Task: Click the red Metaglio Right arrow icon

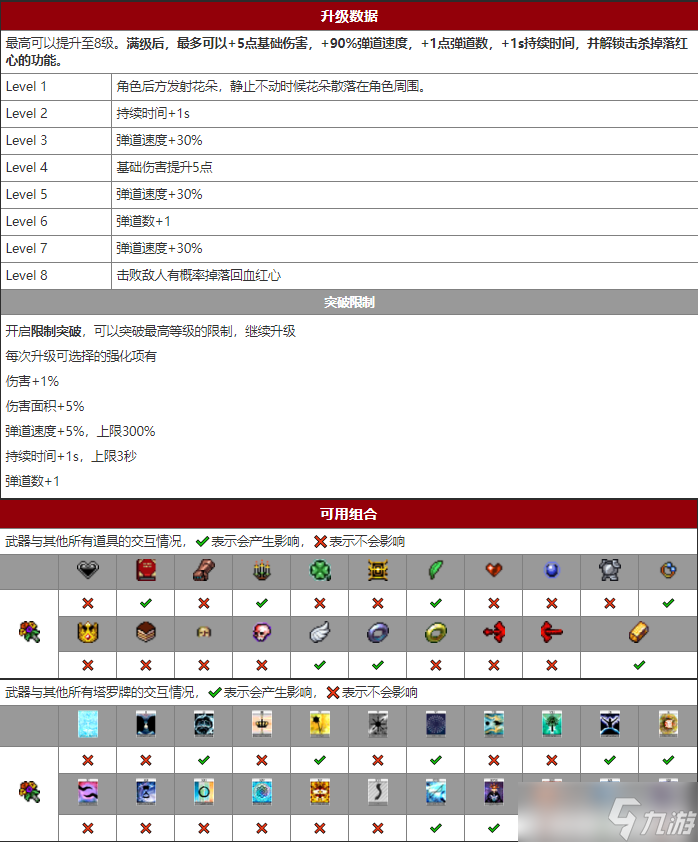Action: [x=552, y=633]
